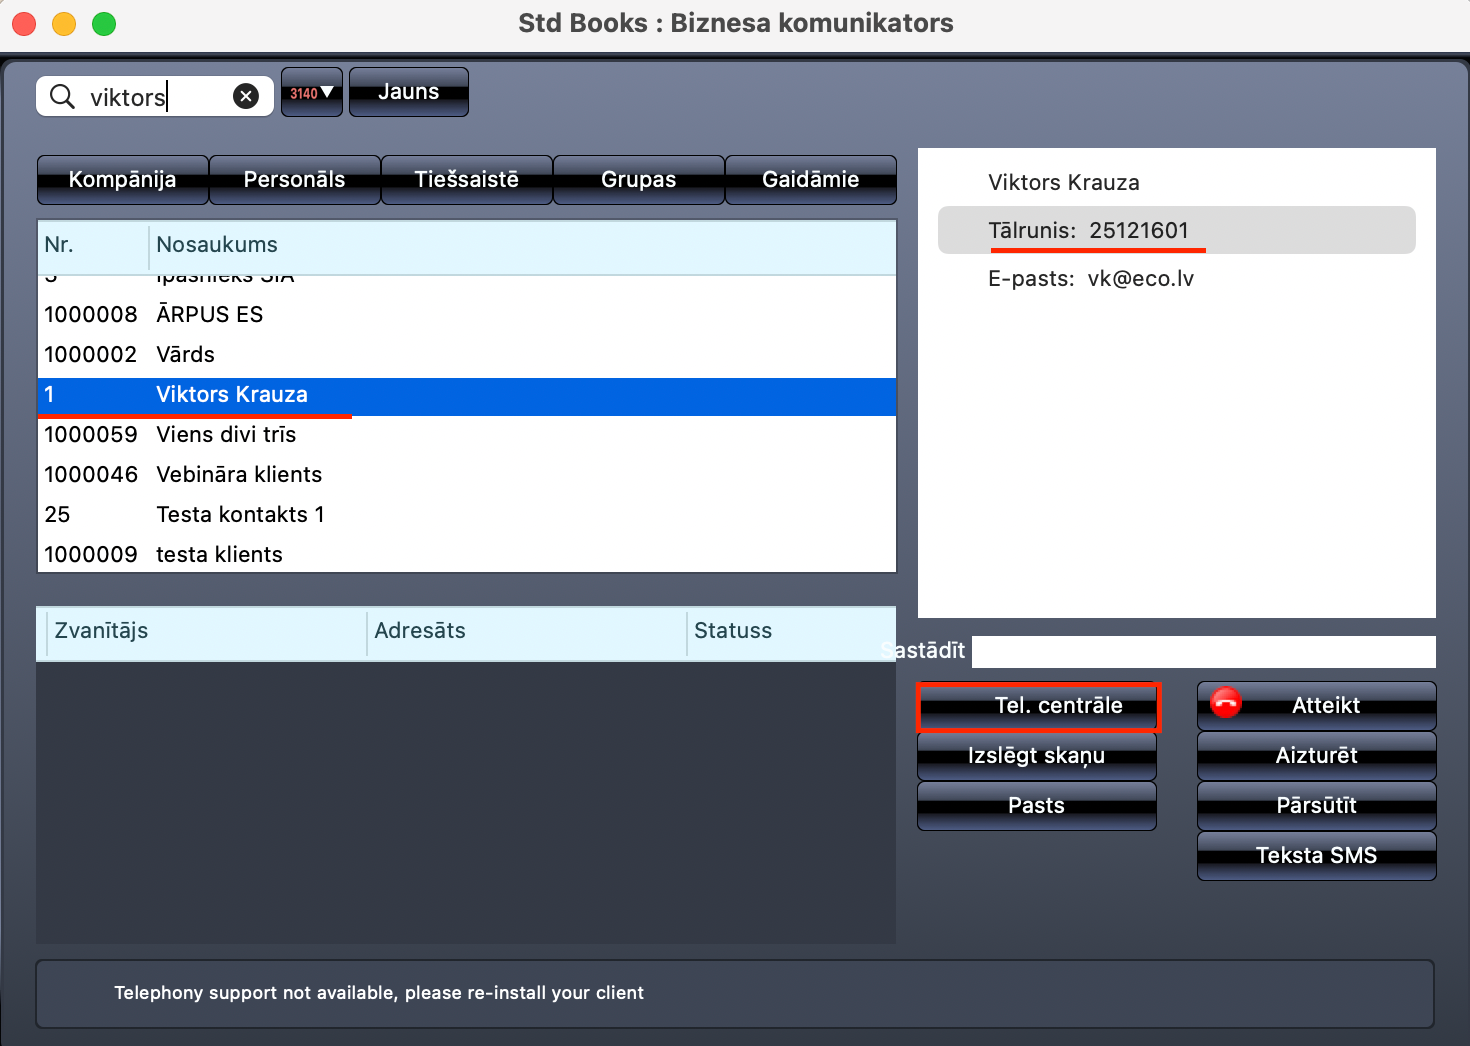Image resolution: width=1470 pixels, height=1046 pixels.
Task: Pick the Testa kontakts 1 entry
Action: (x=240, y=515)
